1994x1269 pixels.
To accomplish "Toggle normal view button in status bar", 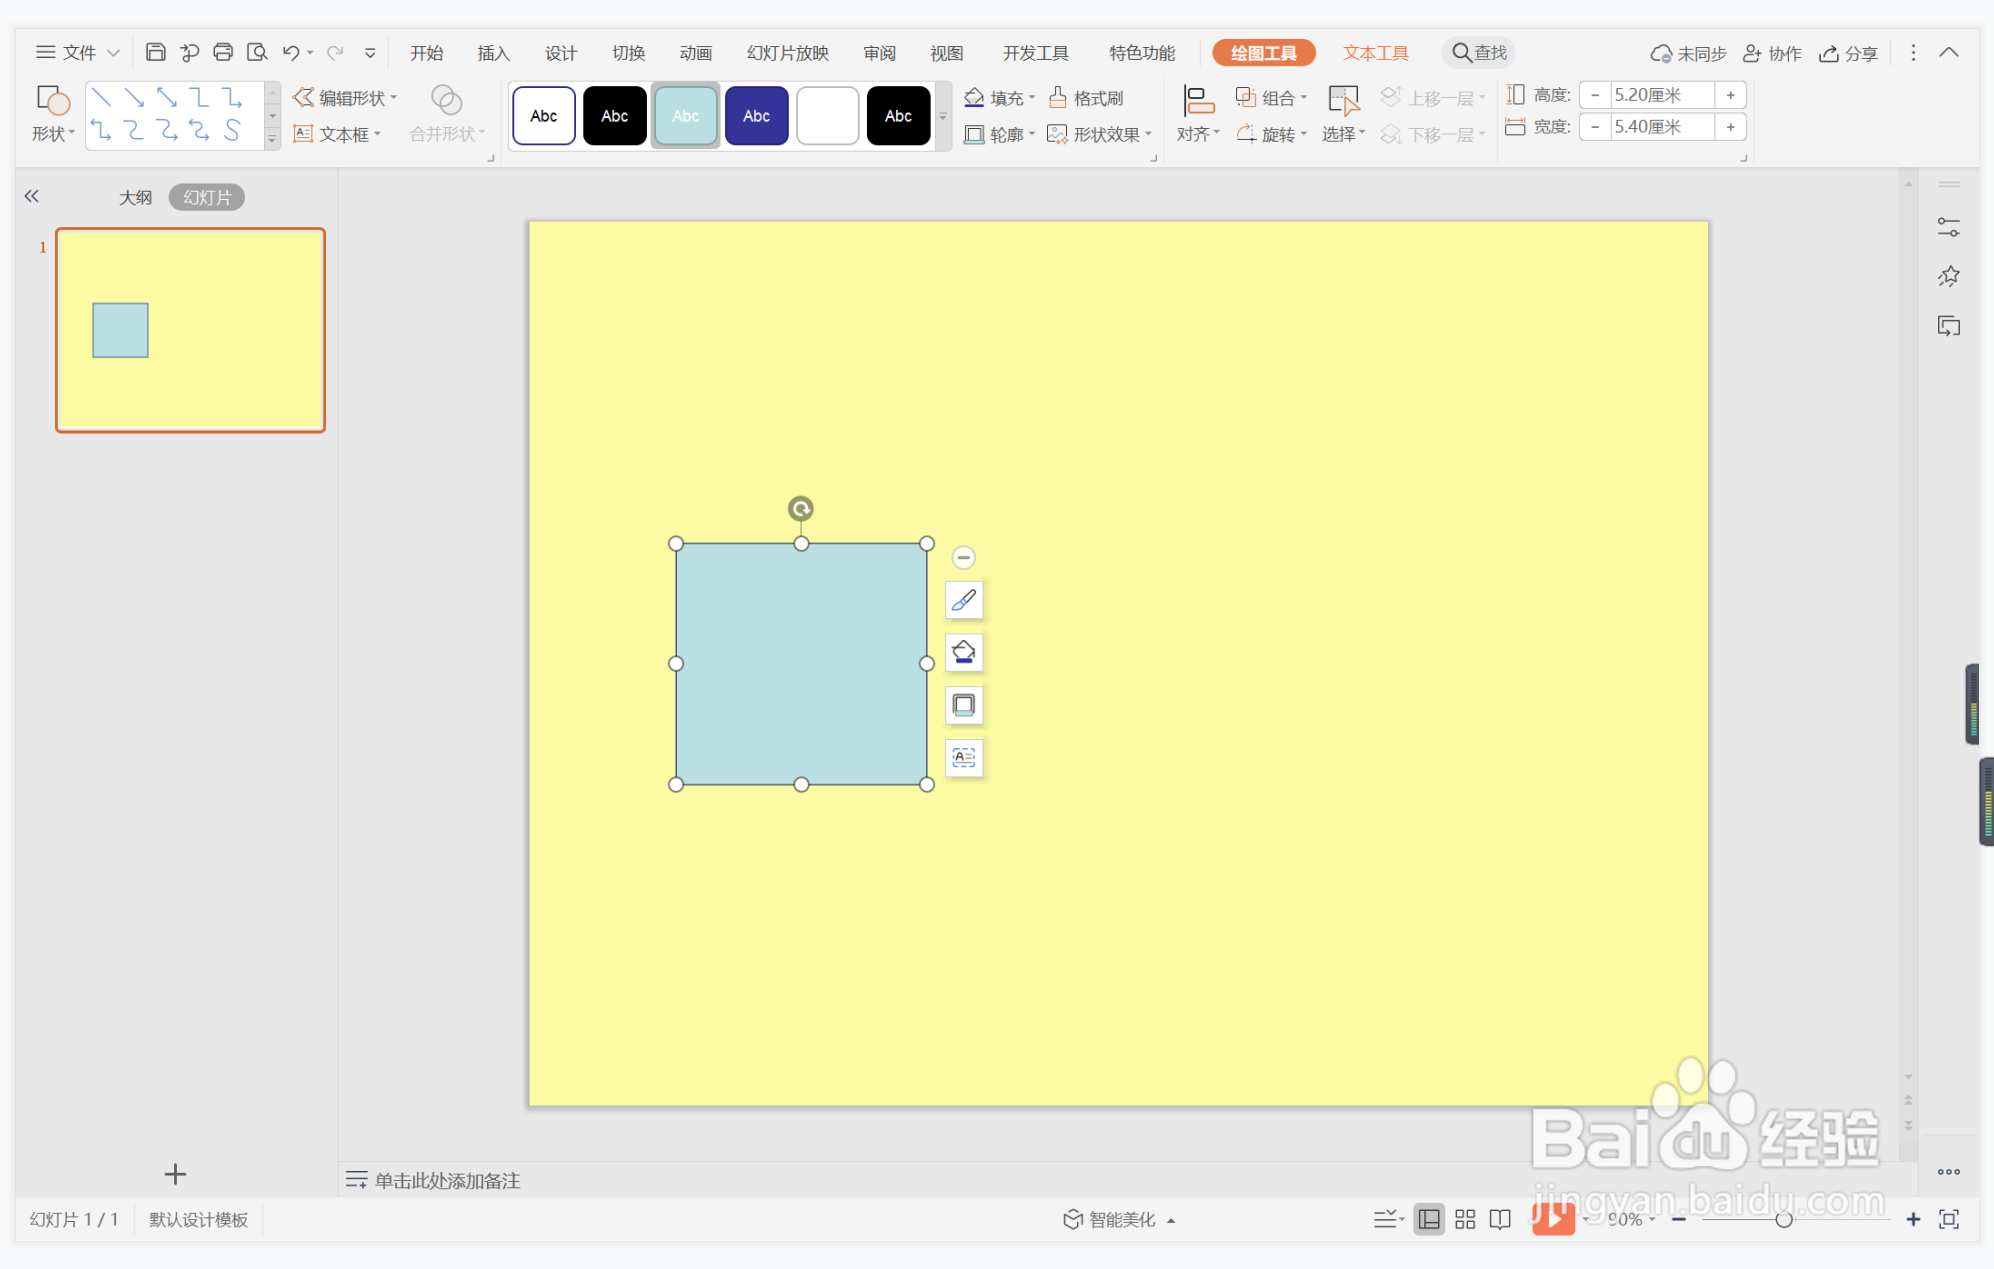I will (x=1429, y=1219).
